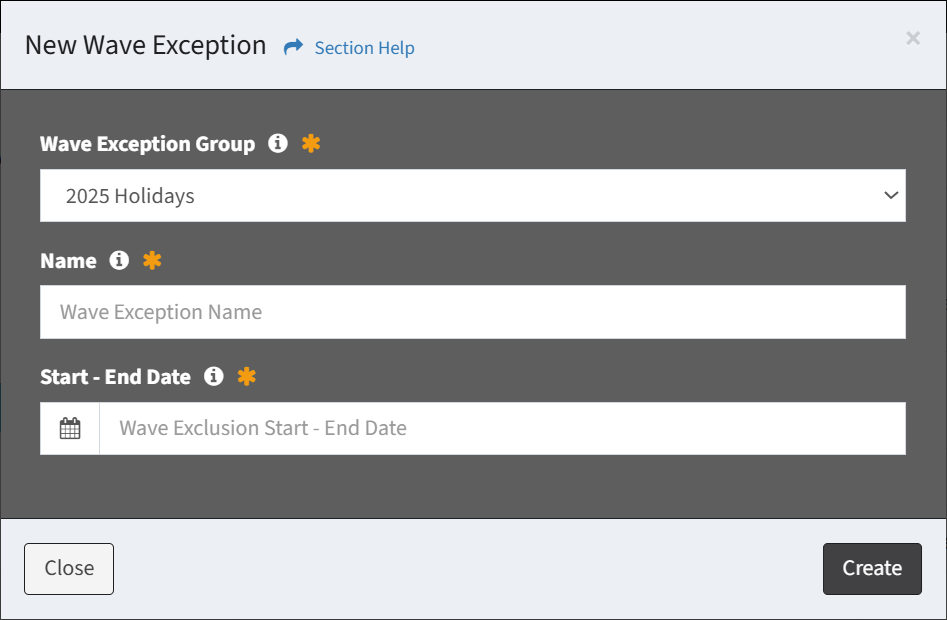Open the calendar date picker icon
This screenshot has height=620, width=947.
pyautogui.click(x=70, y=429)
